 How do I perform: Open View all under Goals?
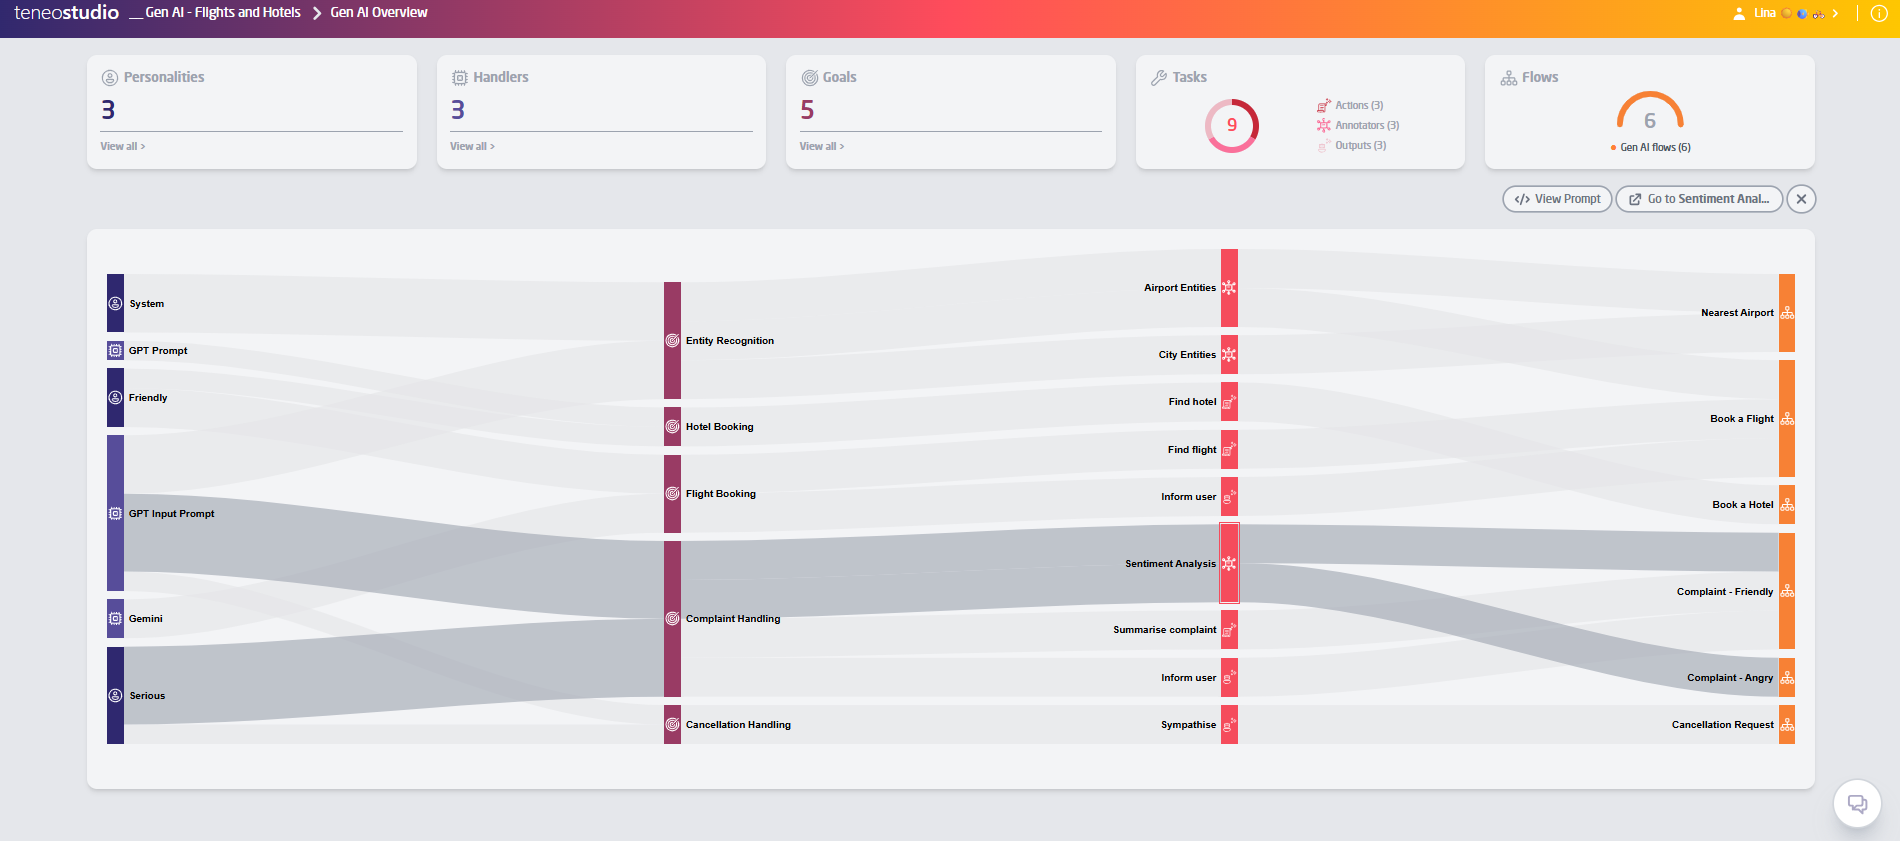pyautogui.click(x=821, y=146)
